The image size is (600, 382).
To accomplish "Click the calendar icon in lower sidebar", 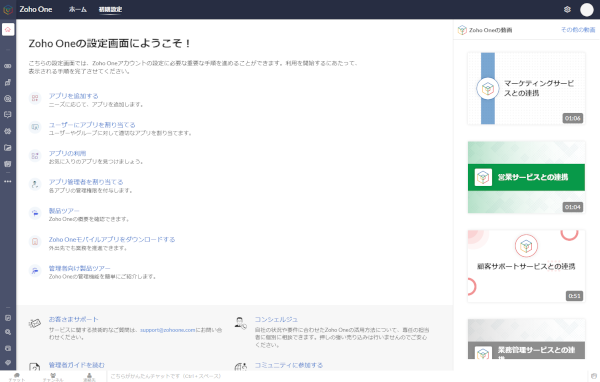I will click(8, 348).
